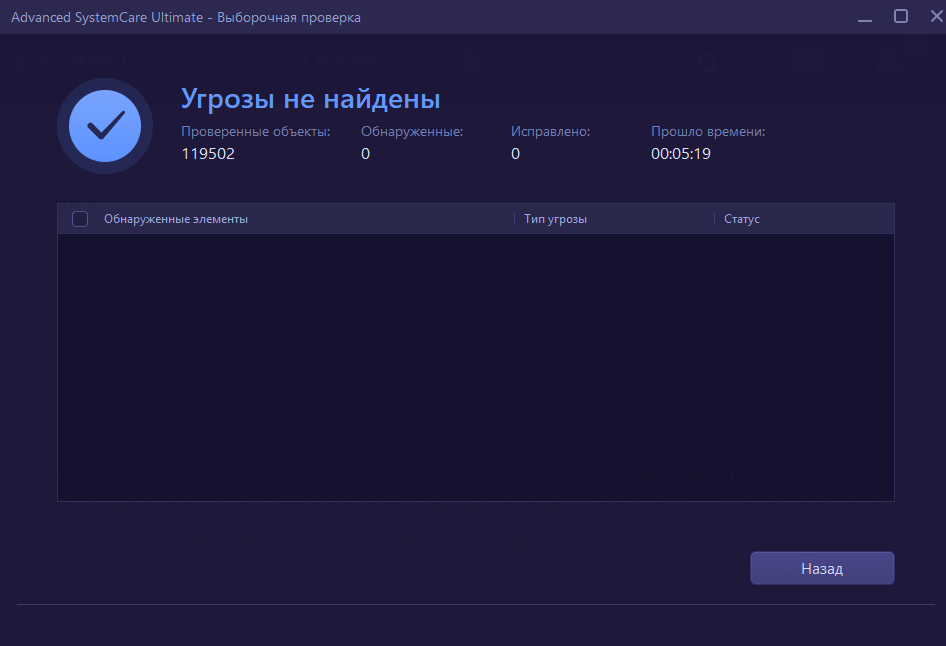The height and width of the screenshot is (646, 946).
Task: Click the Проверенные объекты label
Action: 255,131
